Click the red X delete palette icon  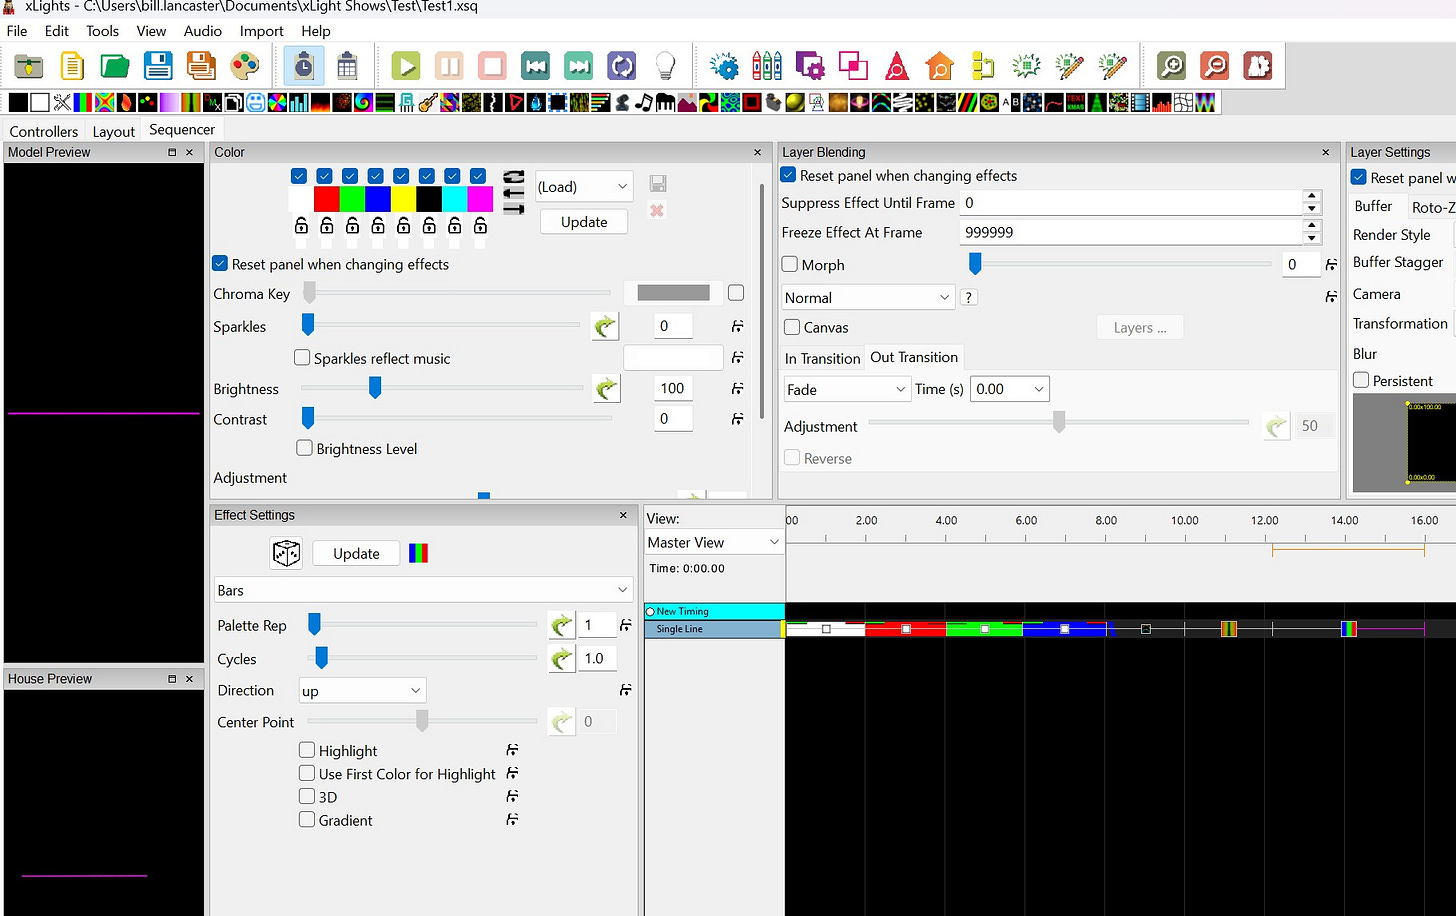click(x=657, y=210)
